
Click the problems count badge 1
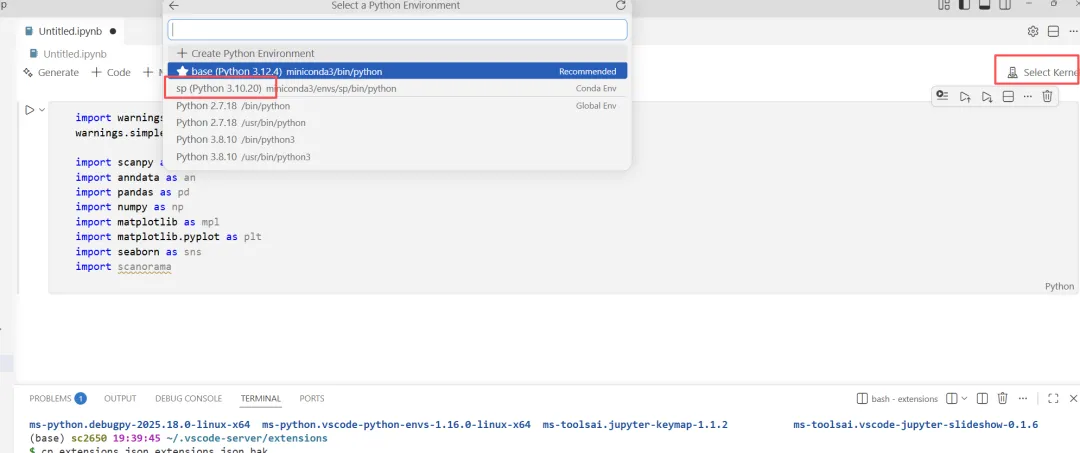click(81, 398)
